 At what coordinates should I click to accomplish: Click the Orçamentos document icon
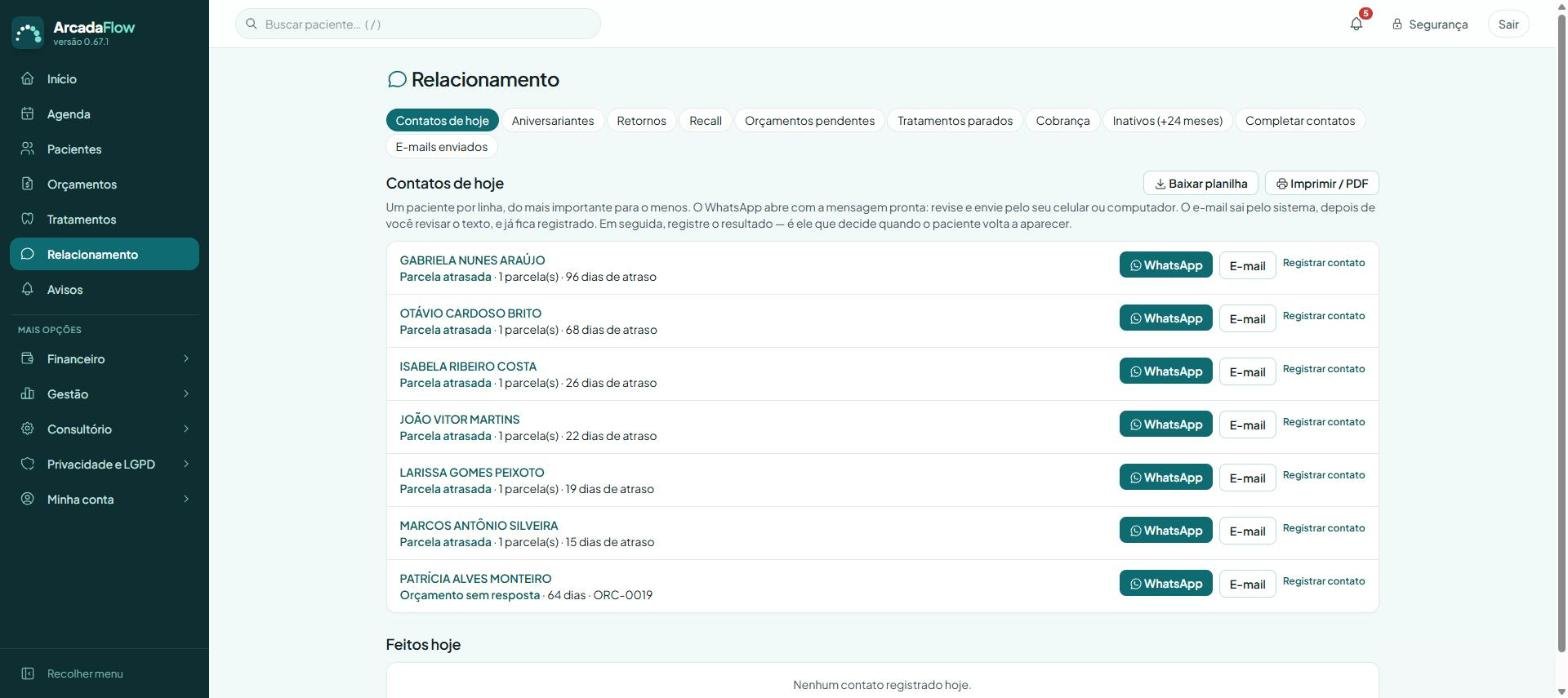click(x=28, y=184)
